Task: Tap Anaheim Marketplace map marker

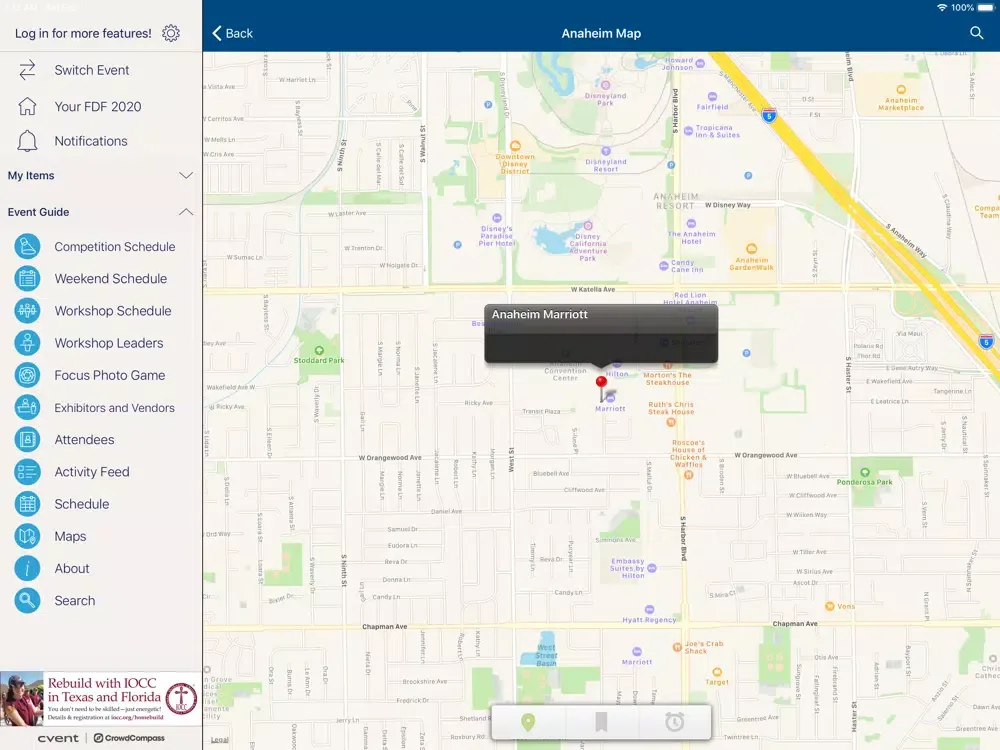Action: pos(901,90)
